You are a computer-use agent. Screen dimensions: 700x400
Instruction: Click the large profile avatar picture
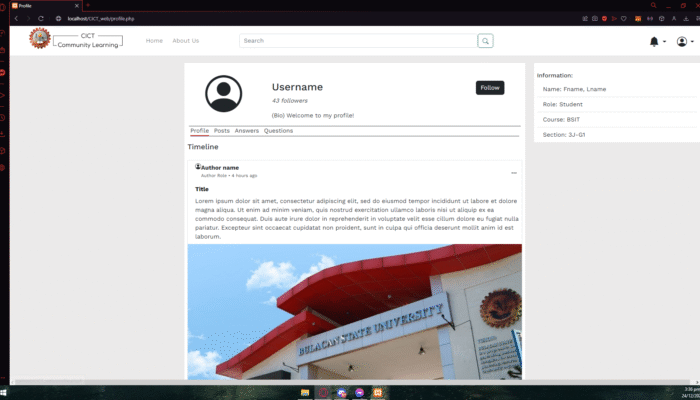(x=224, y=94)
